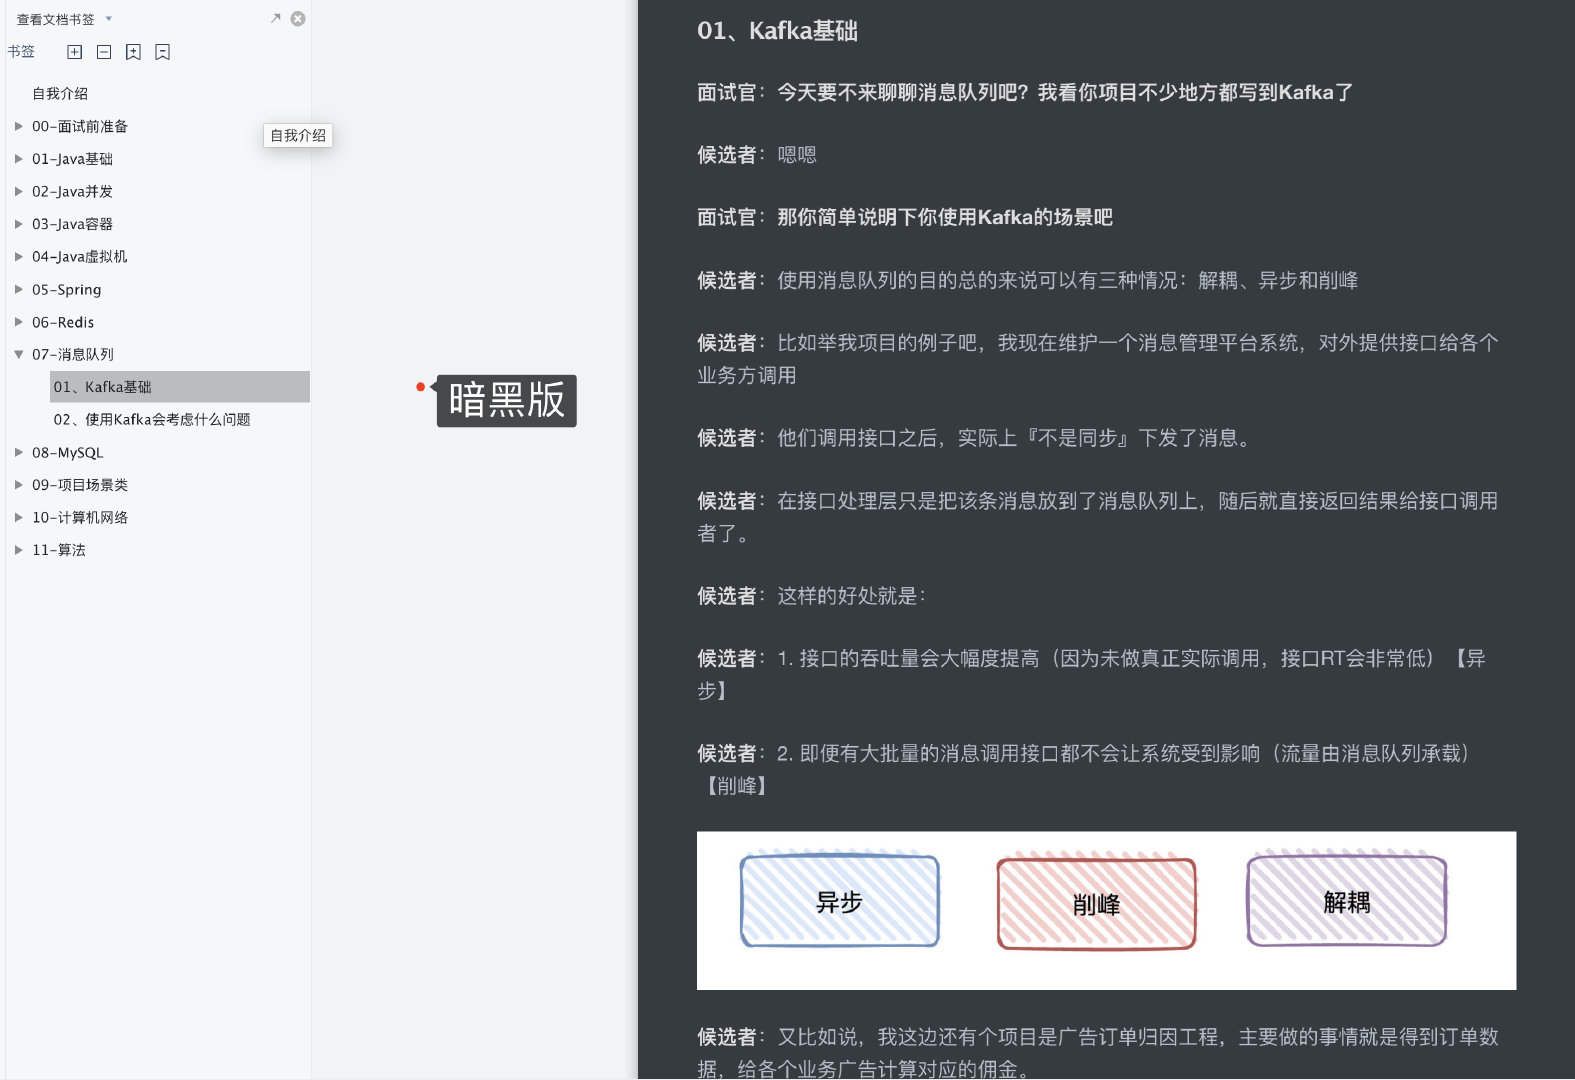Click the 01、Kafka基础 document heading

point(777,31)
